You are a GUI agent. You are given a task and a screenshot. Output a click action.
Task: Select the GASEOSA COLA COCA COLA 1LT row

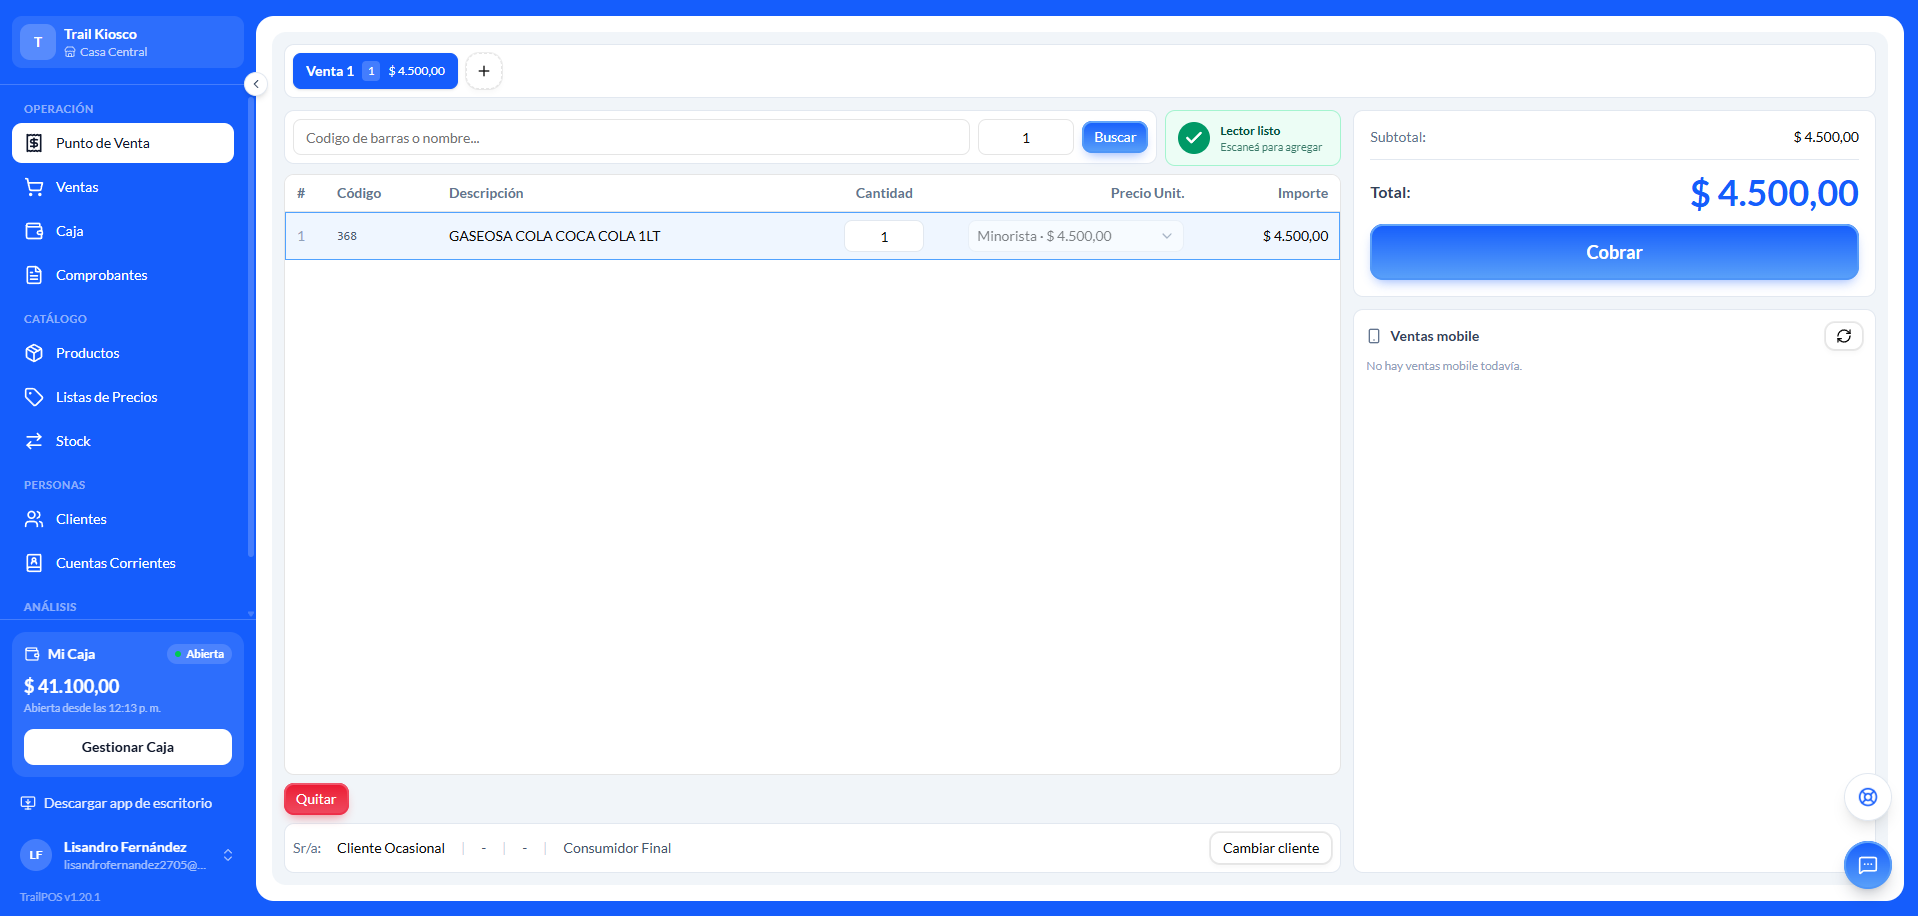(x=812, y=236)
